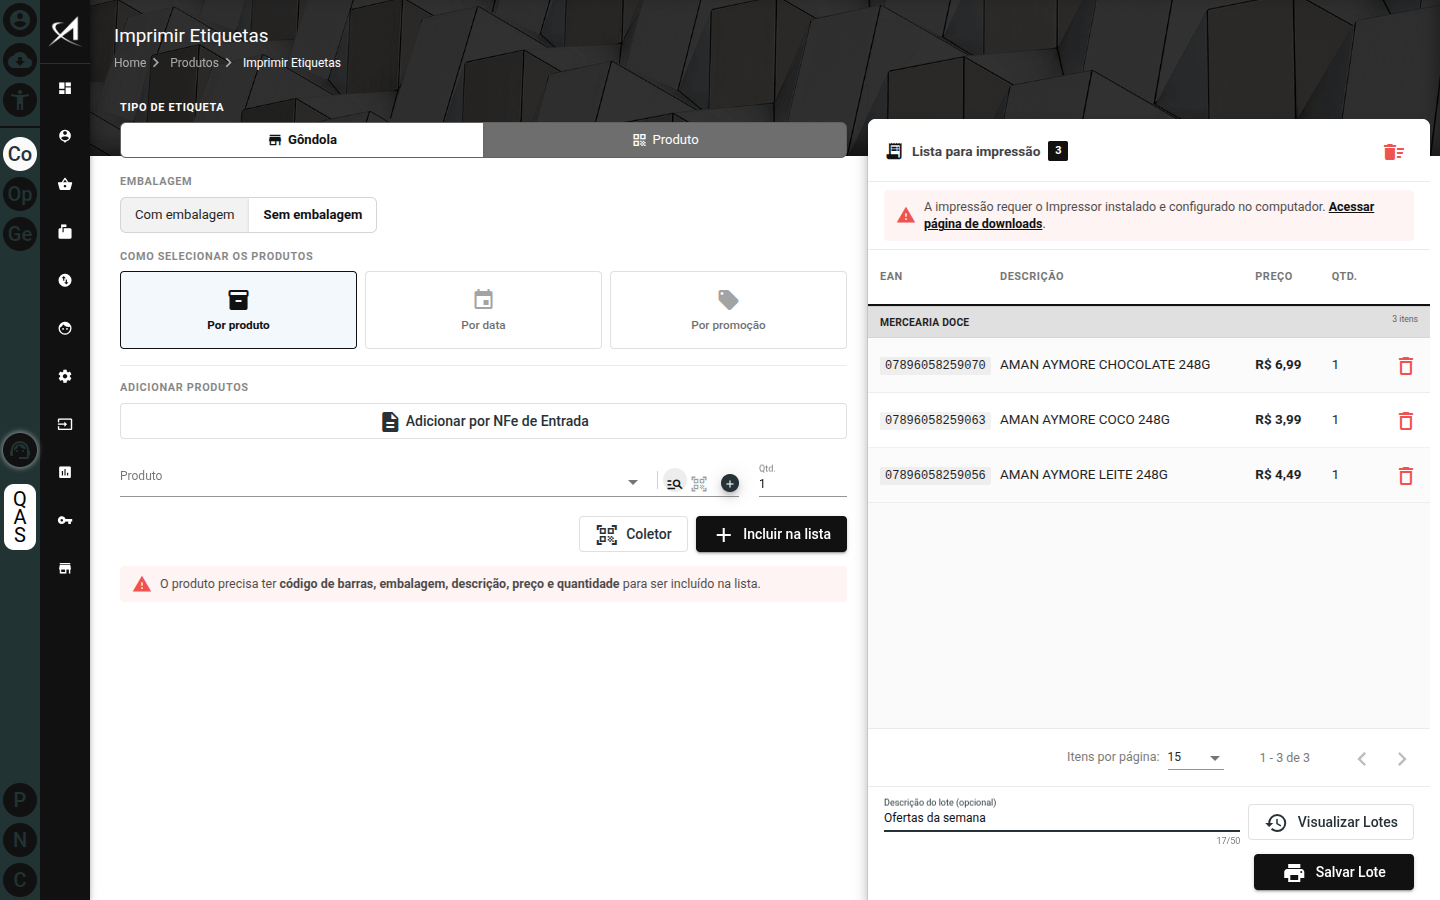Click the advanced product search icon
Screen dimensions: 1440x900
tap(675, 483)
